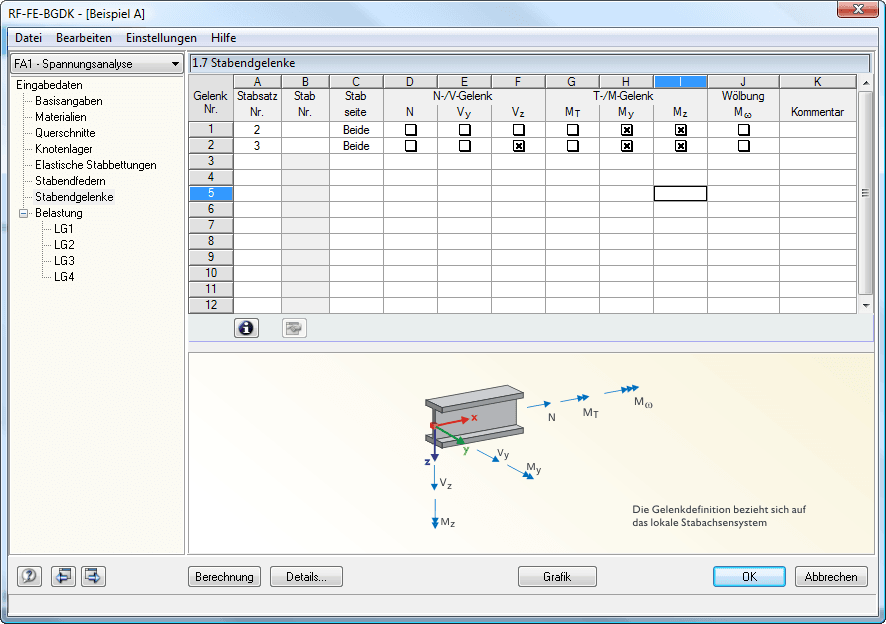The image size is (886, 624).
Task: Click table scrollbar down arrow
Action: coord(865,306)
